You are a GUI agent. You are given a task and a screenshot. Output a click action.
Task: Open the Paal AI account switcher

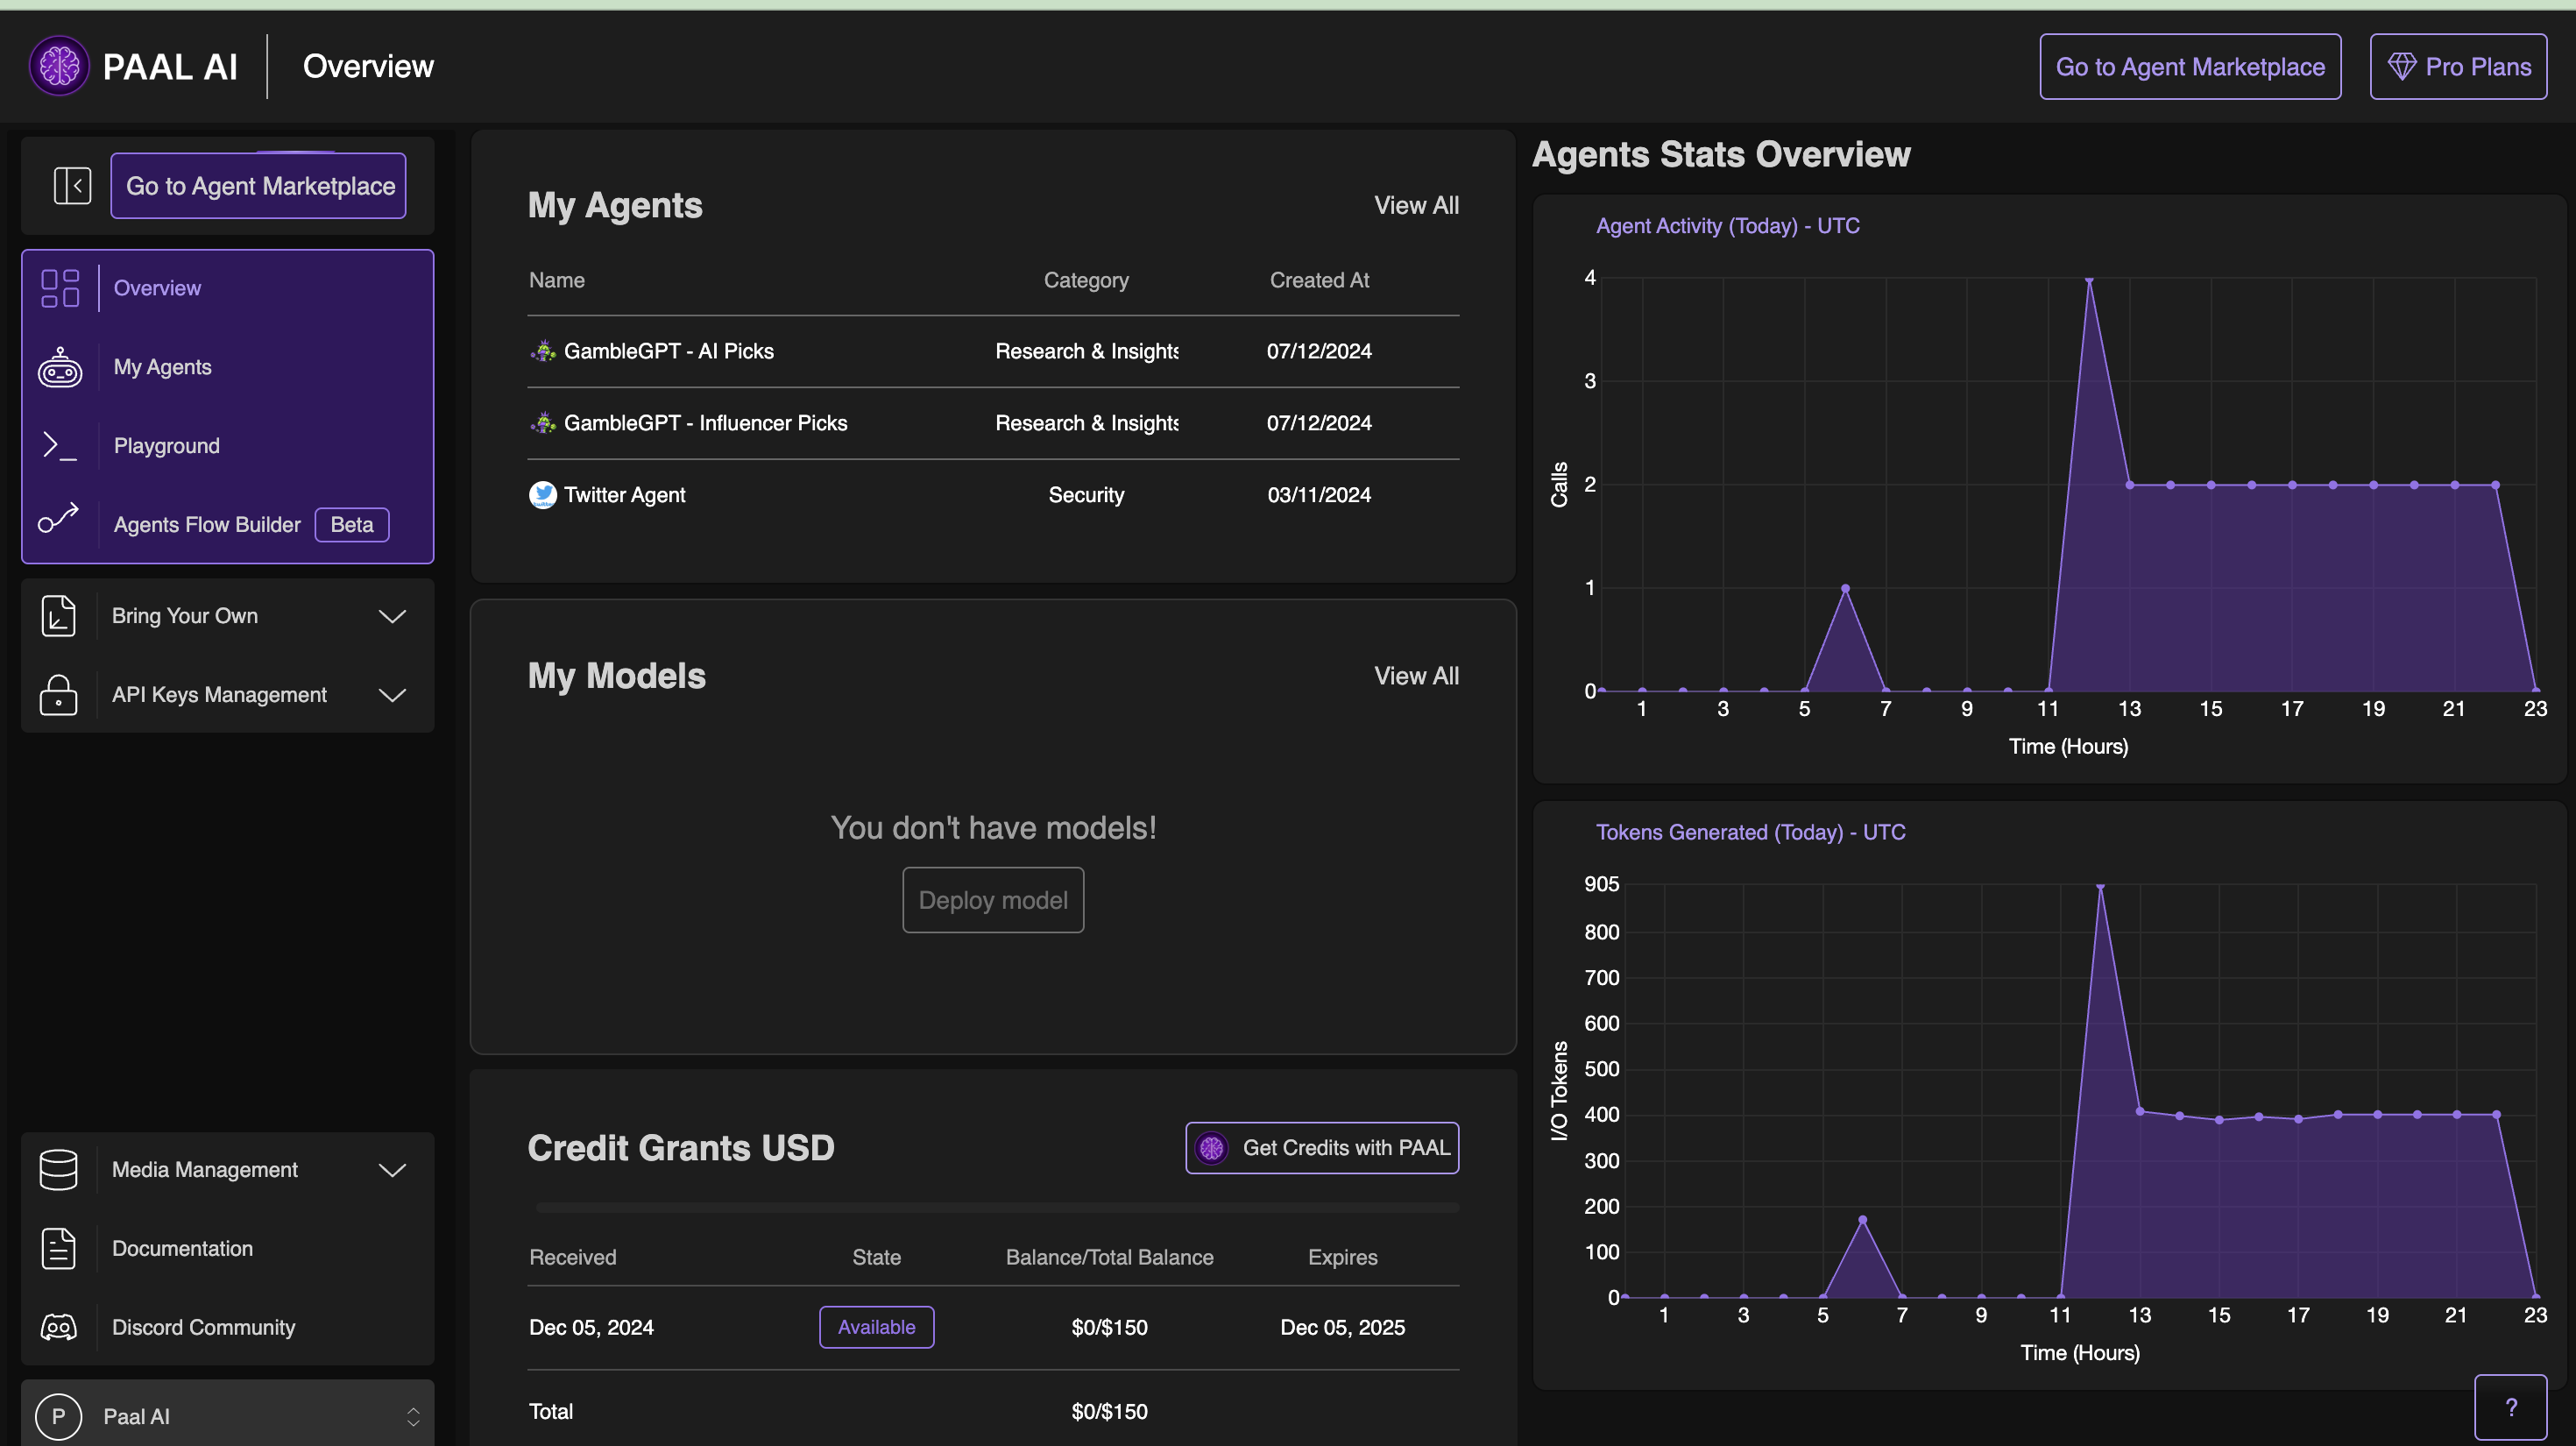coord(228,1416)
